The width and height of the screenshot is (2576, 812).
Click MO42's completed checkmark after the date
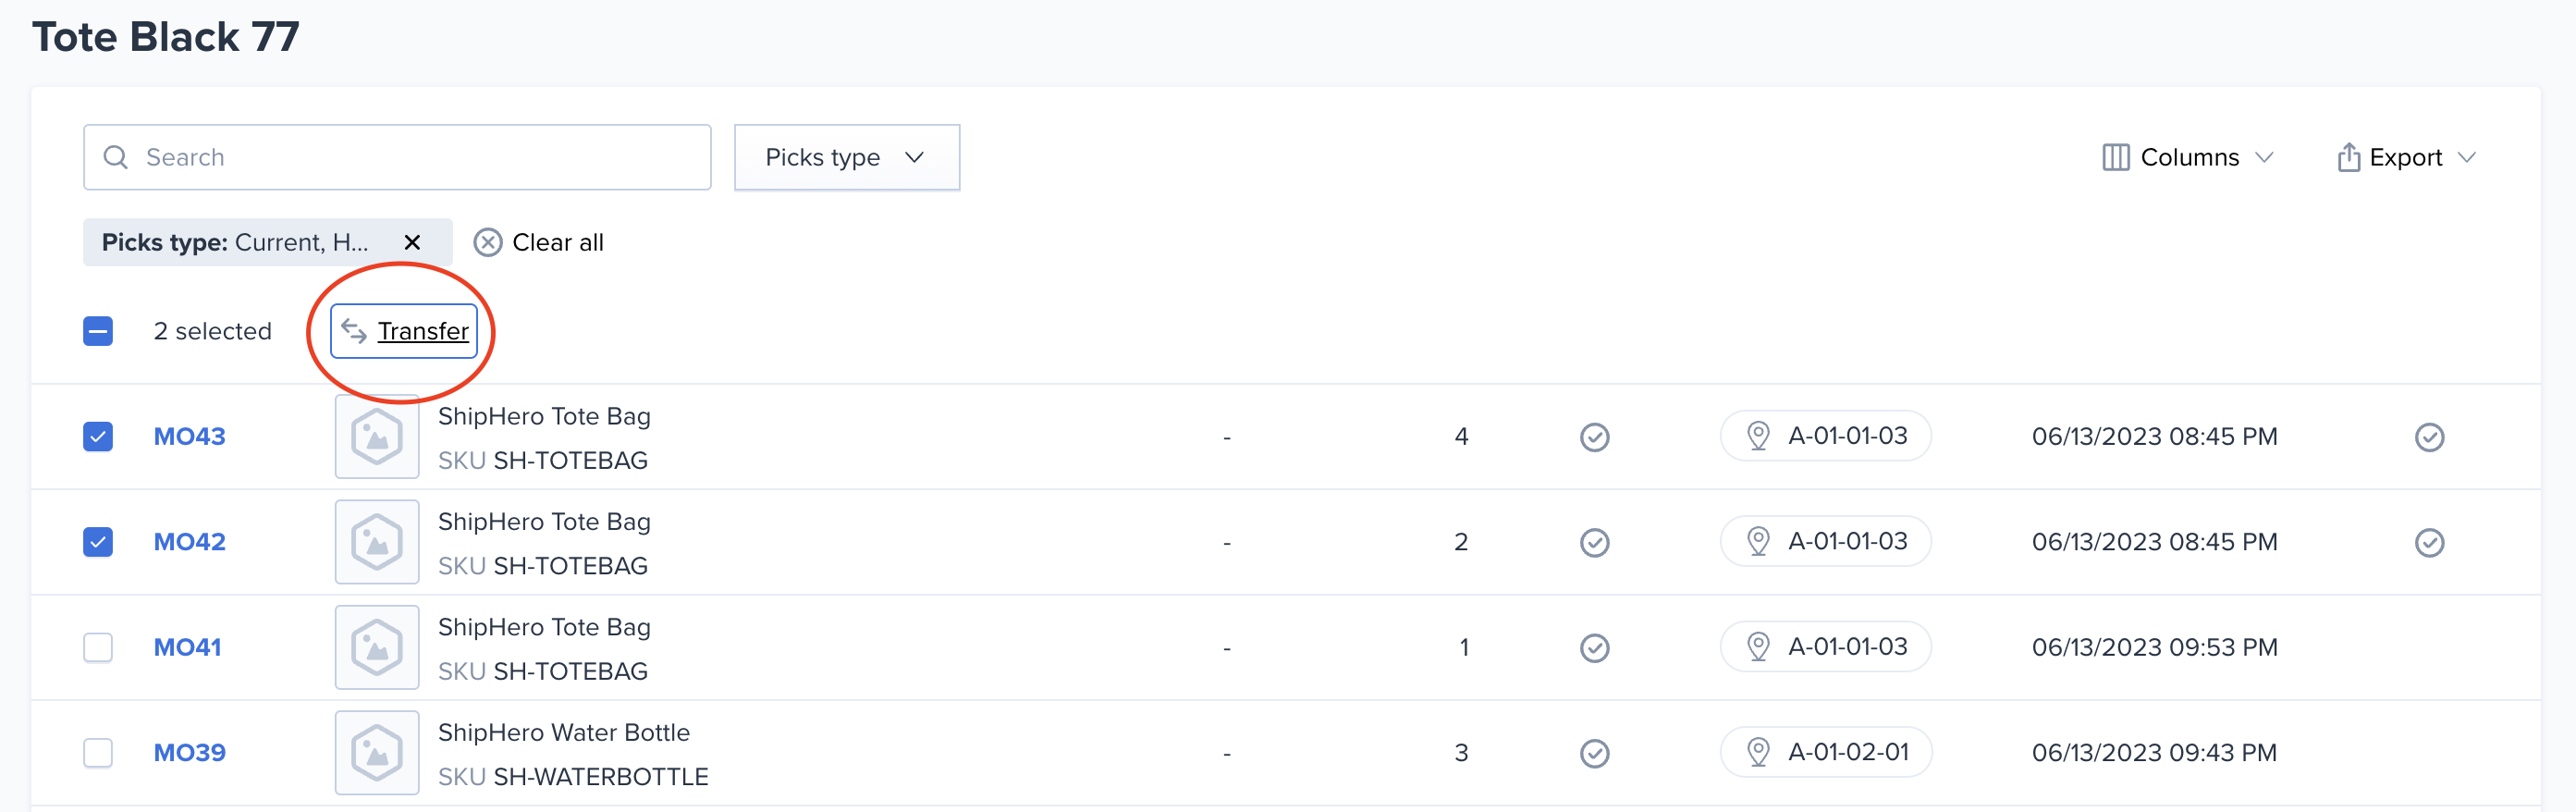(x=2429, y=542)
